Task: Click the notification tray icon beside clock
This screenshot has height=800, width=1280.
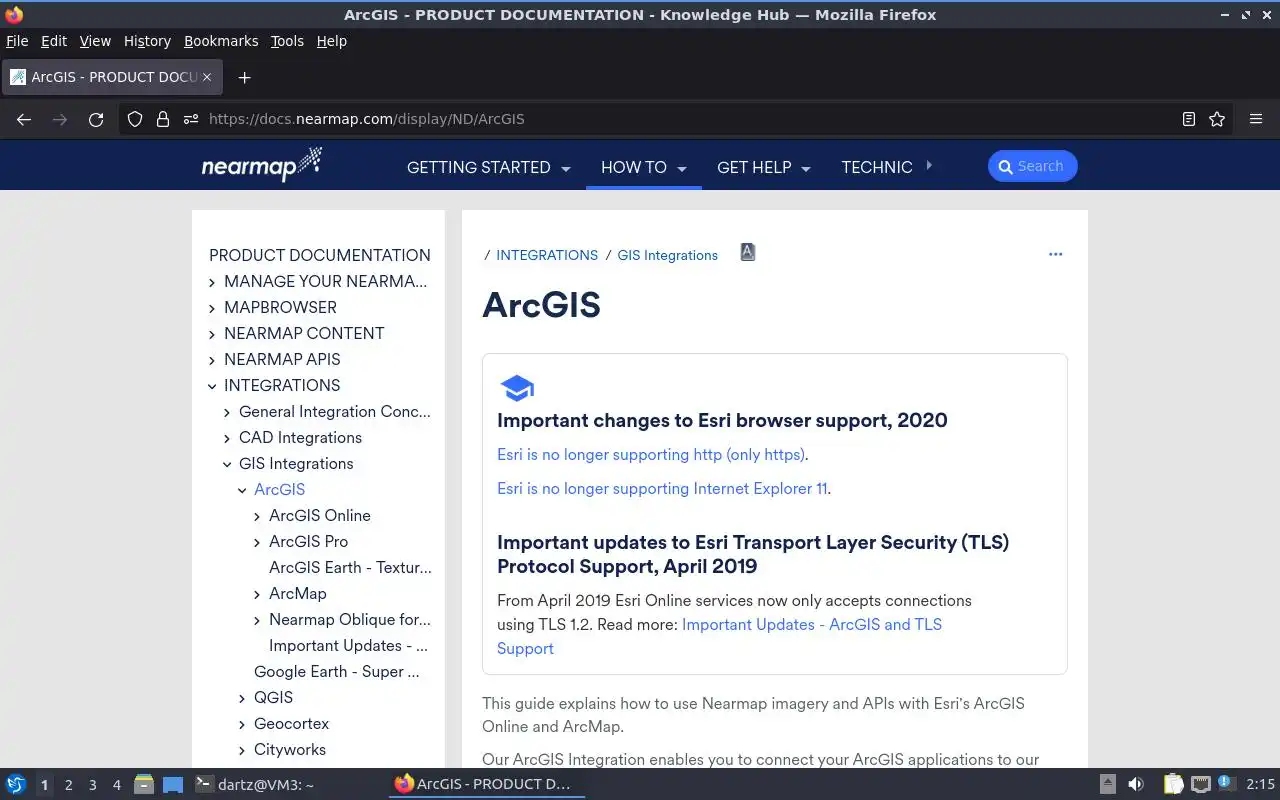Action: [1227, 783]
